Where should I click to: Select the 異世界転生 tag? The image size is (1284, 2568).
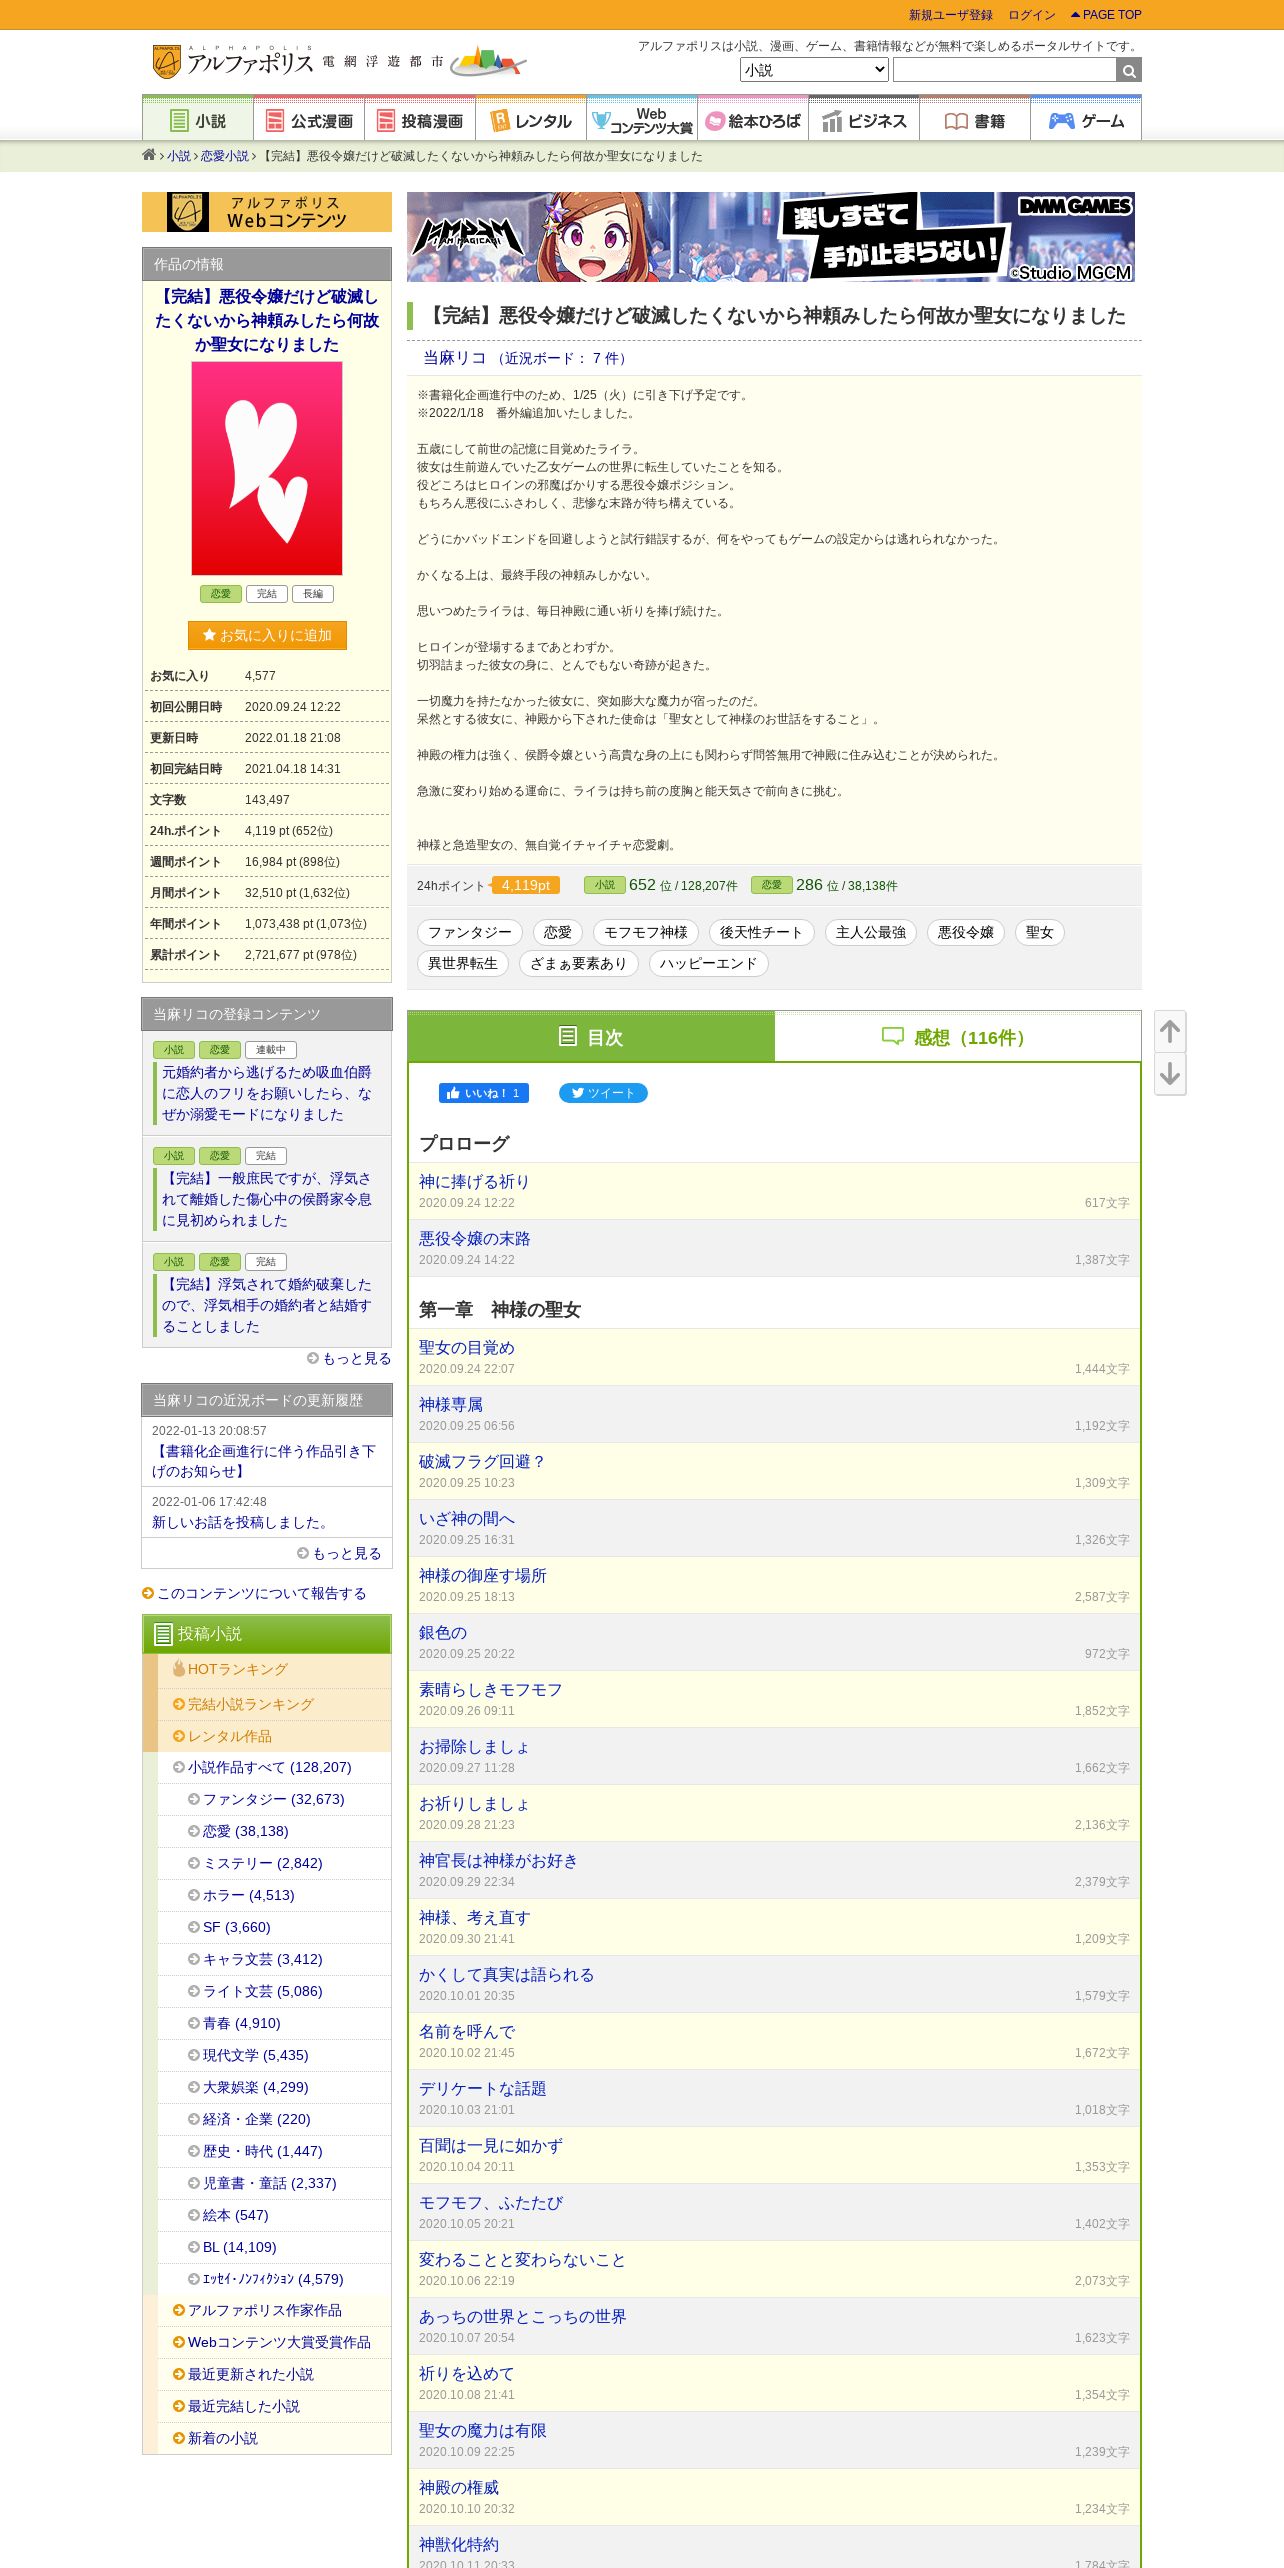point(463,963)
